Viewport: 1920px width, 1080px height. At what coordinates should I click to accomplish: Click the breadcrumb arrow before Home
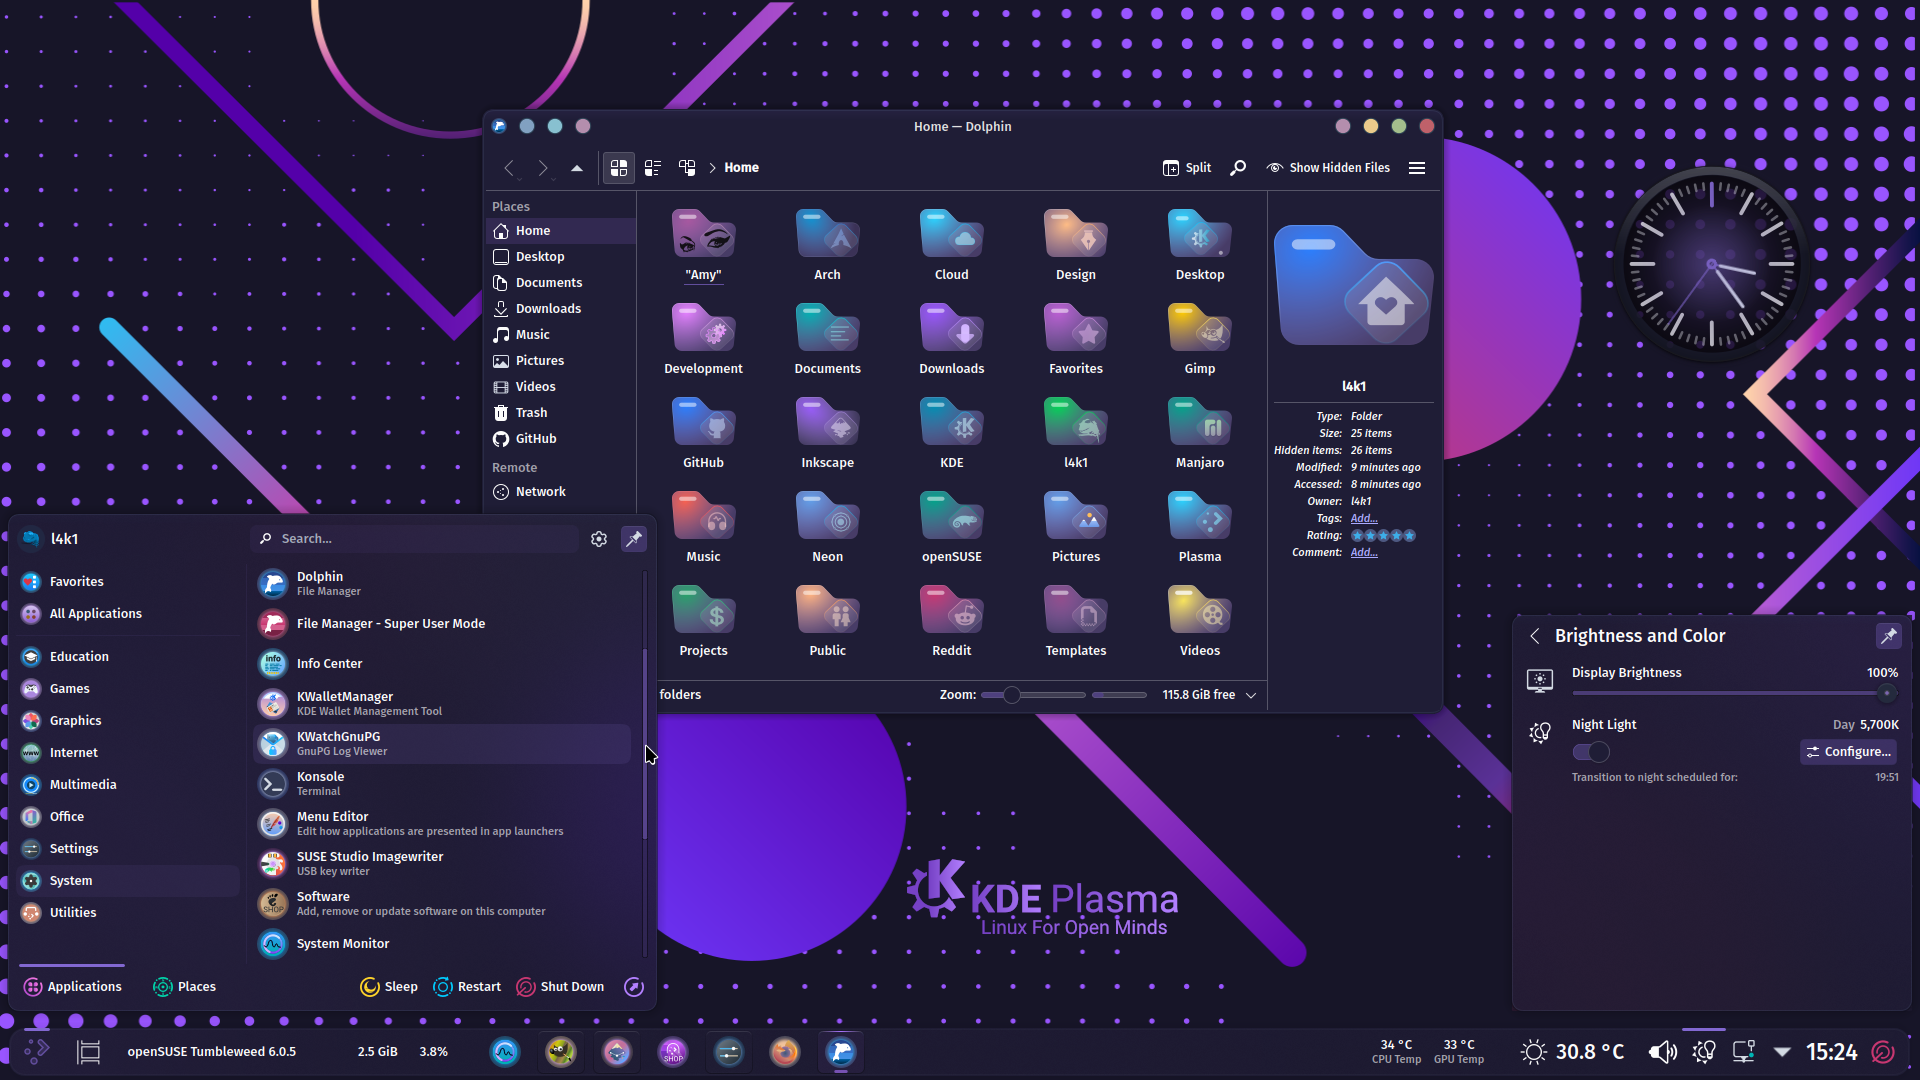(713, 168)
